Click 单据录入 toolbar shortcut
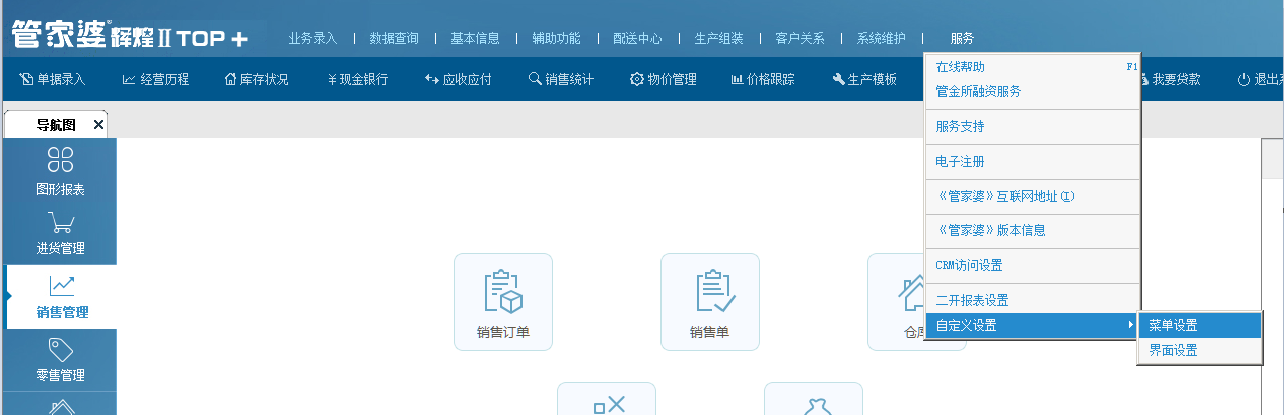 53,80
